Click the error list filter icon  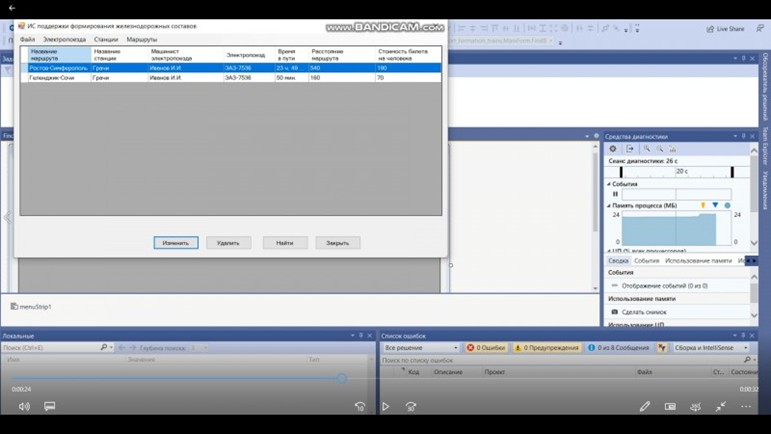[x=662, y=347]
